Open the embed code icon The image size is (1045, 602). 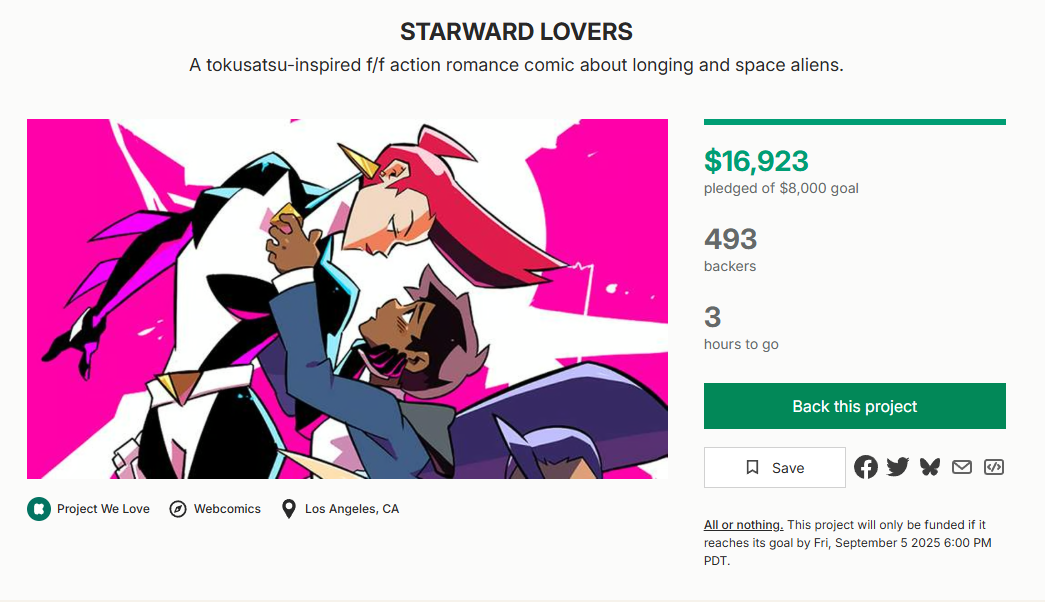pyautogui.click(x=993, y=467)
